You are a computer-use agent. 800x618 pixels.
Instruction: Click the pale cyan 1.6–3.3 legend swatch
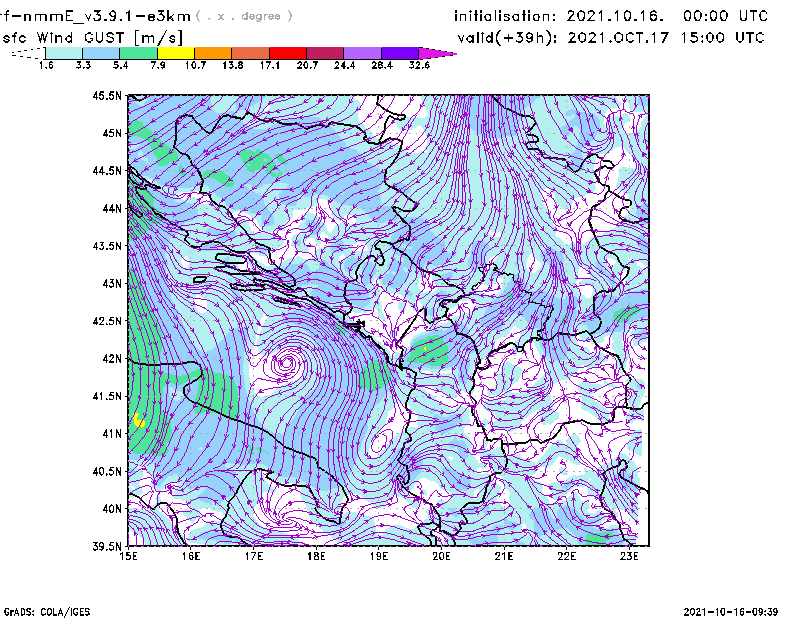click(x=63, y=53)
